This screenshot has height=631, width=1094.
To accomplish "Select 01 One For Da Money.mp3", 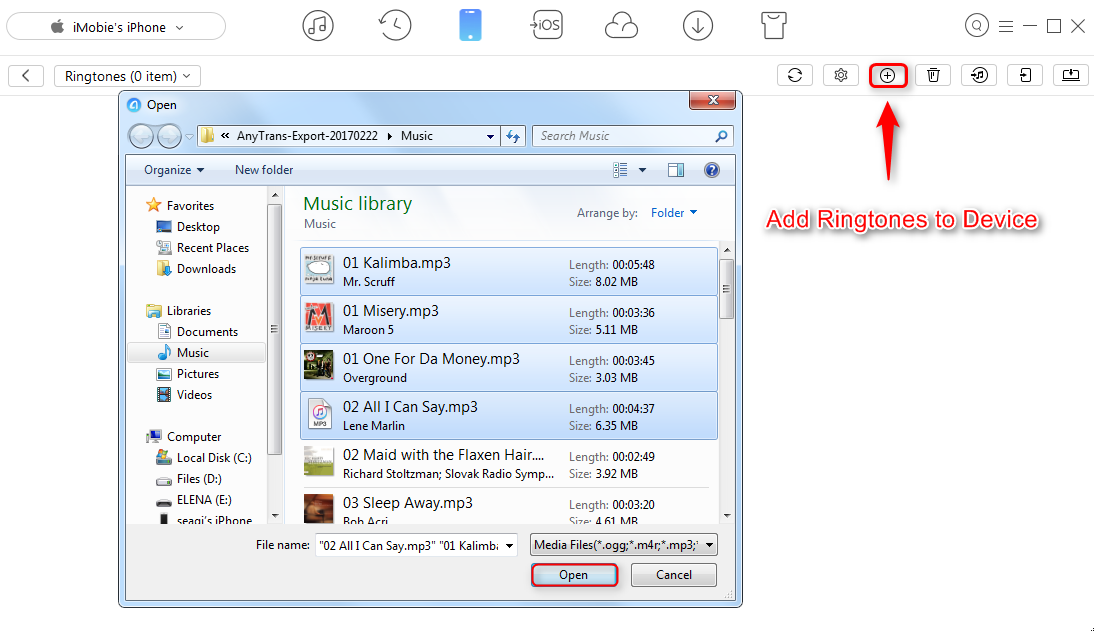I will [x=509, y=368].
